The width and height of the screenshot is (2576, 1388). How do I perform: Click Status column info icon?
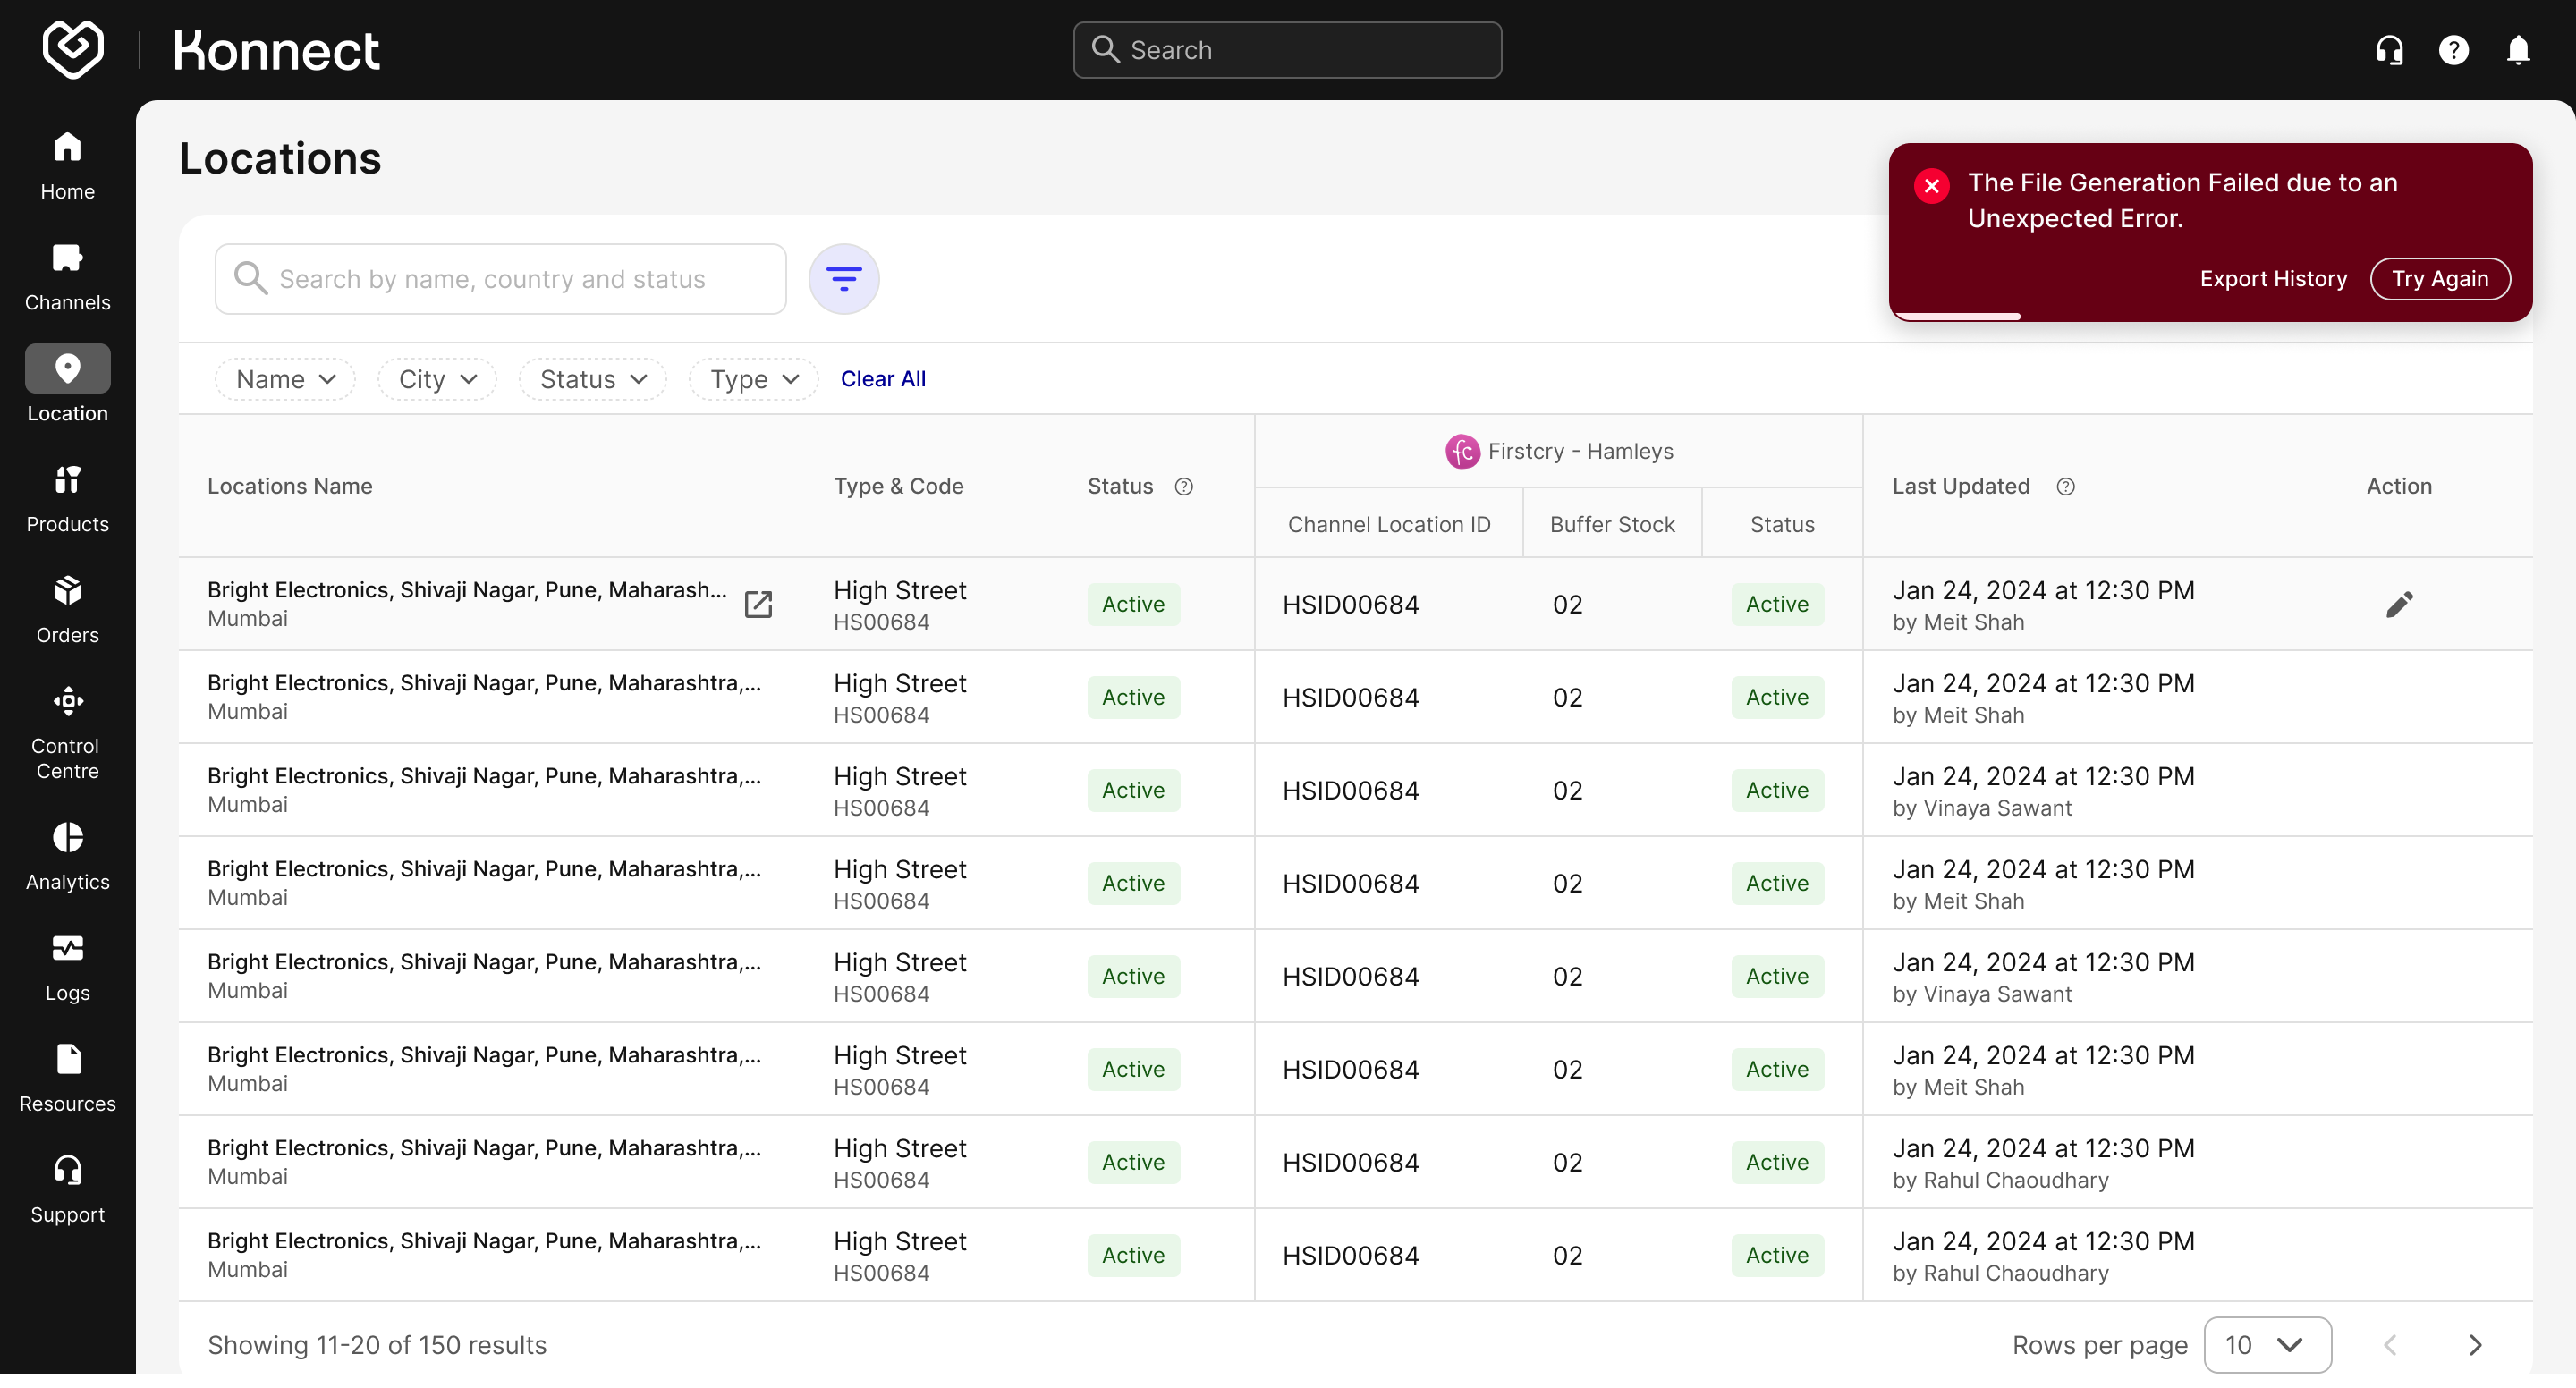pos(1184,486)
